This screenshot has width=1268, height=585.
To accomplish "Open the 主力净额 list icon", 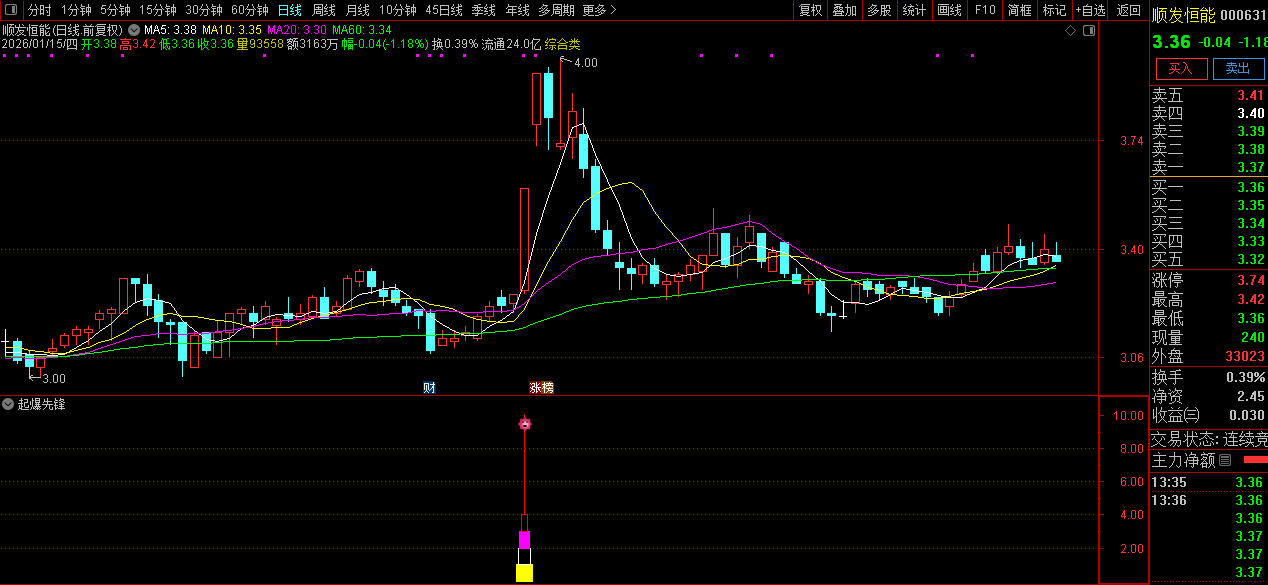I will [x=1225, y=461].
